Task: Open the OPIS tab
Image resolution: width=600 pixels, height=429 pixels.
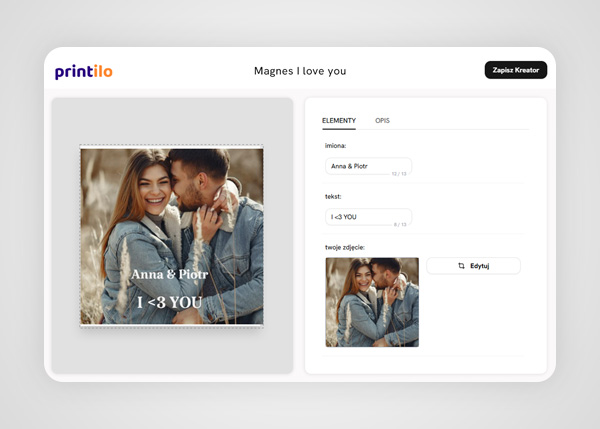Action: 382,121
